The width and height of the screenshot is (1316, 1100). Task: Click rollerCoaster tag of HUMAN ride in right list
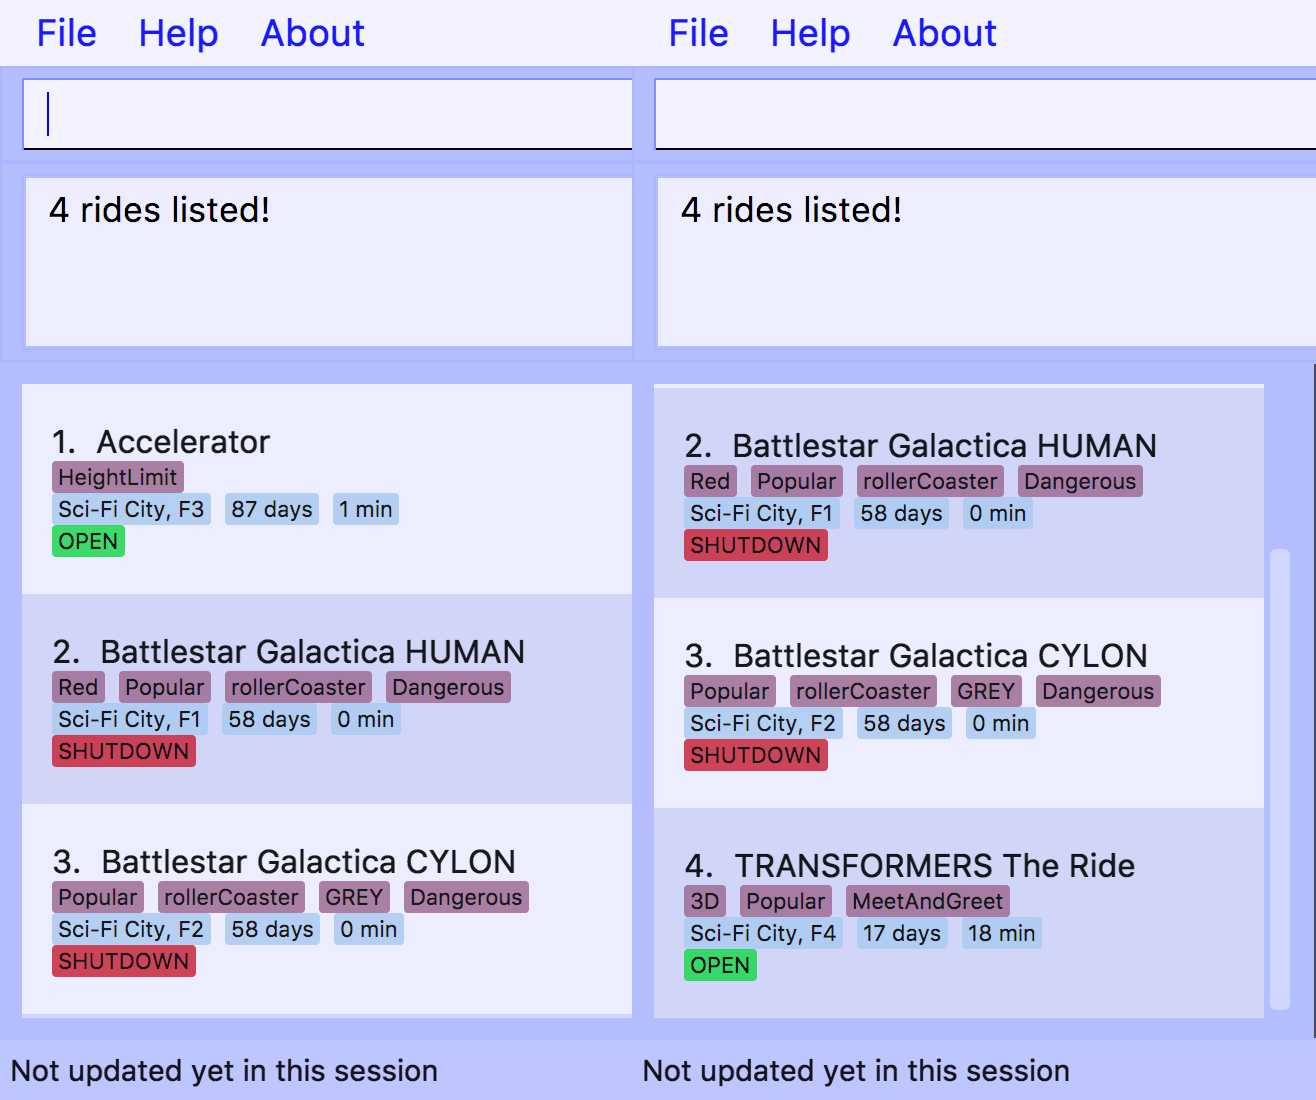click(930, 481)
